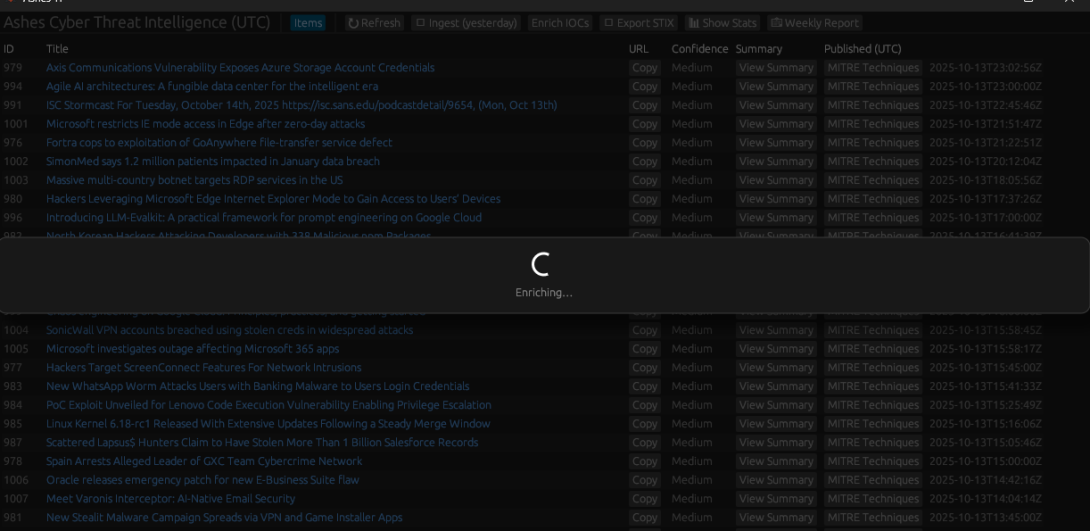1090x531 pixels.
Task: Open Show Stats chart button
Action: pyautogui.click(x=722, y=23)
